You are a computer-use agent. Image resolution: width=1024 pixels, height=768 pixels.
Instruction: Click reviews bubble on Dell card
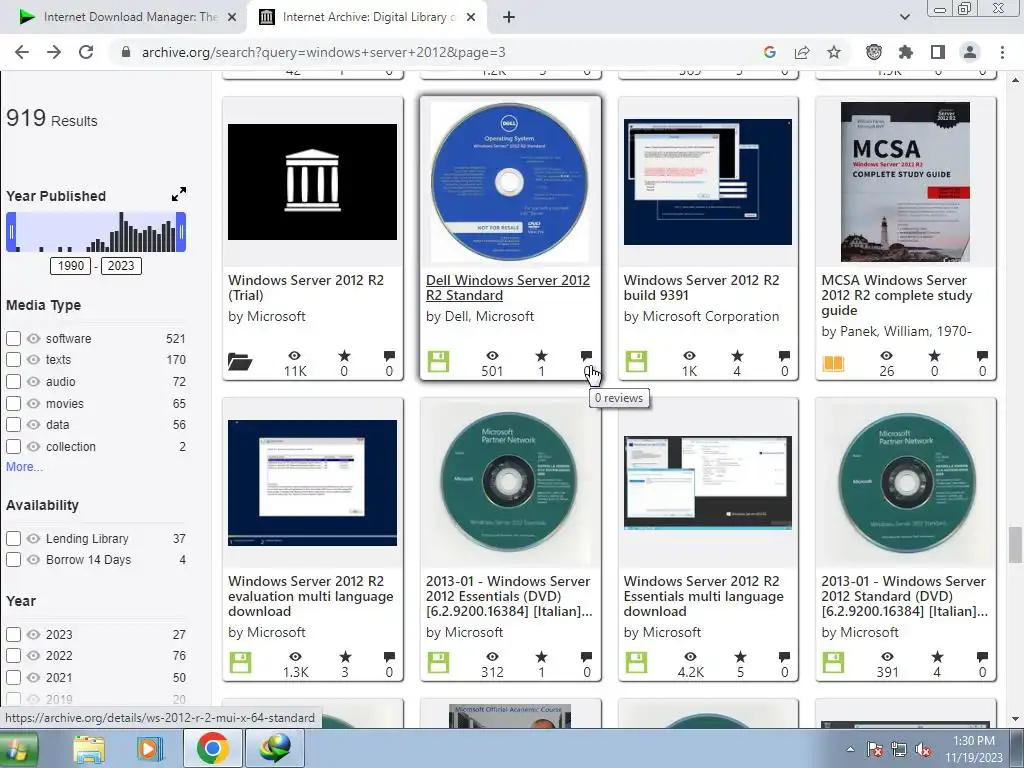pos(586,356)
